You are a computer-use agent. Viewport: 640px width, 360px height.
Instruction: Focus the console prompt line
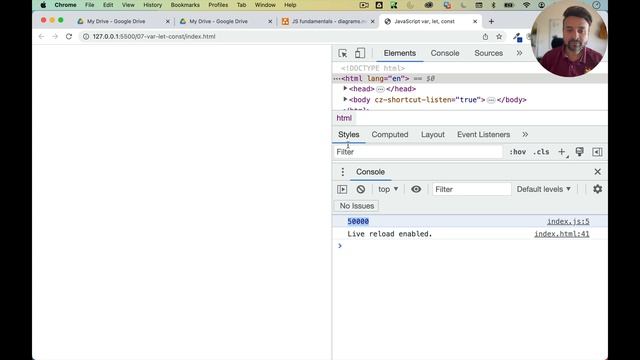pos(469,246)
